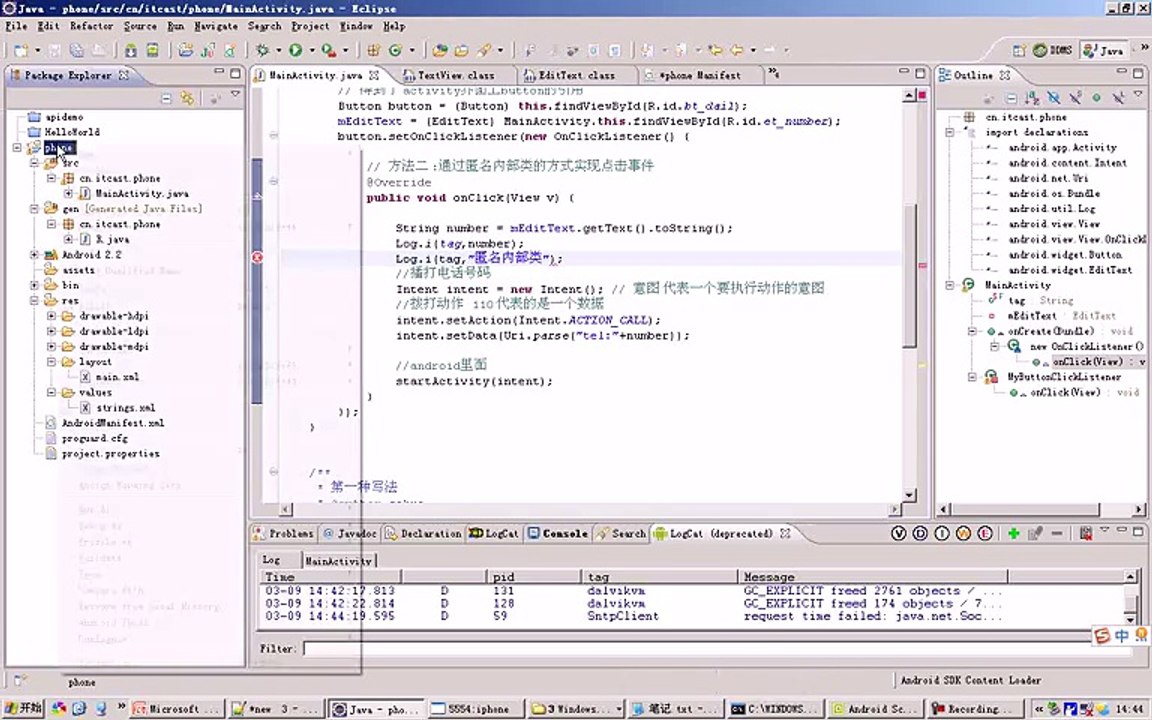Click the Back navigation arrow icon
This screenshot has height=720, width=1152.
tap(736, 50)
